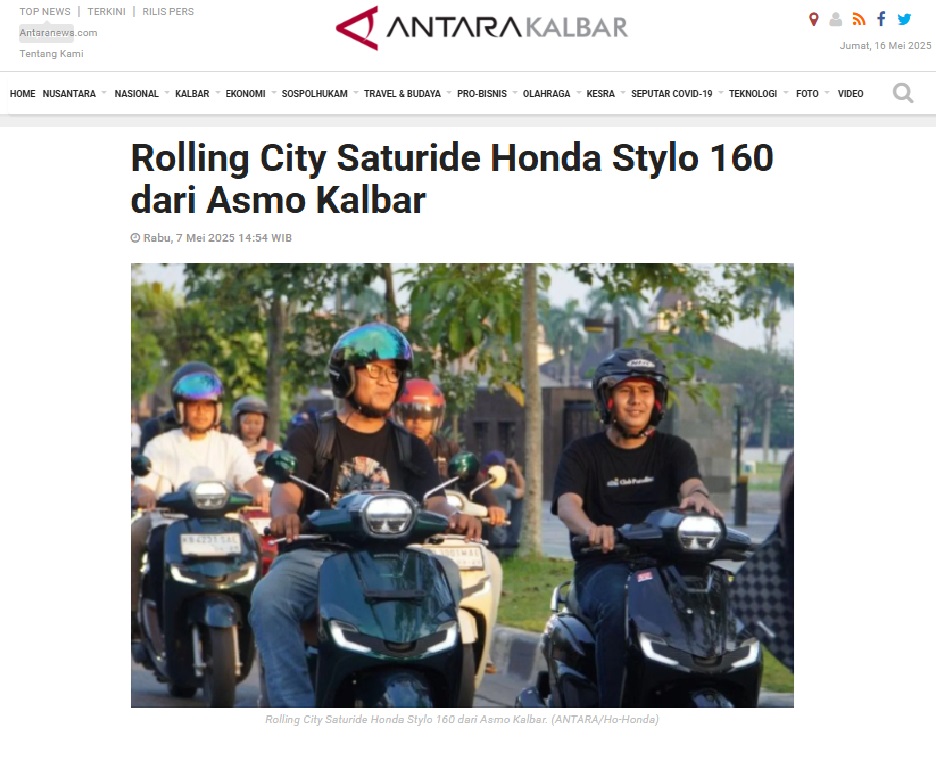Select the Video menu item
Image resolution: width=936 pixels, height=761 pixels.
point(850,94)
